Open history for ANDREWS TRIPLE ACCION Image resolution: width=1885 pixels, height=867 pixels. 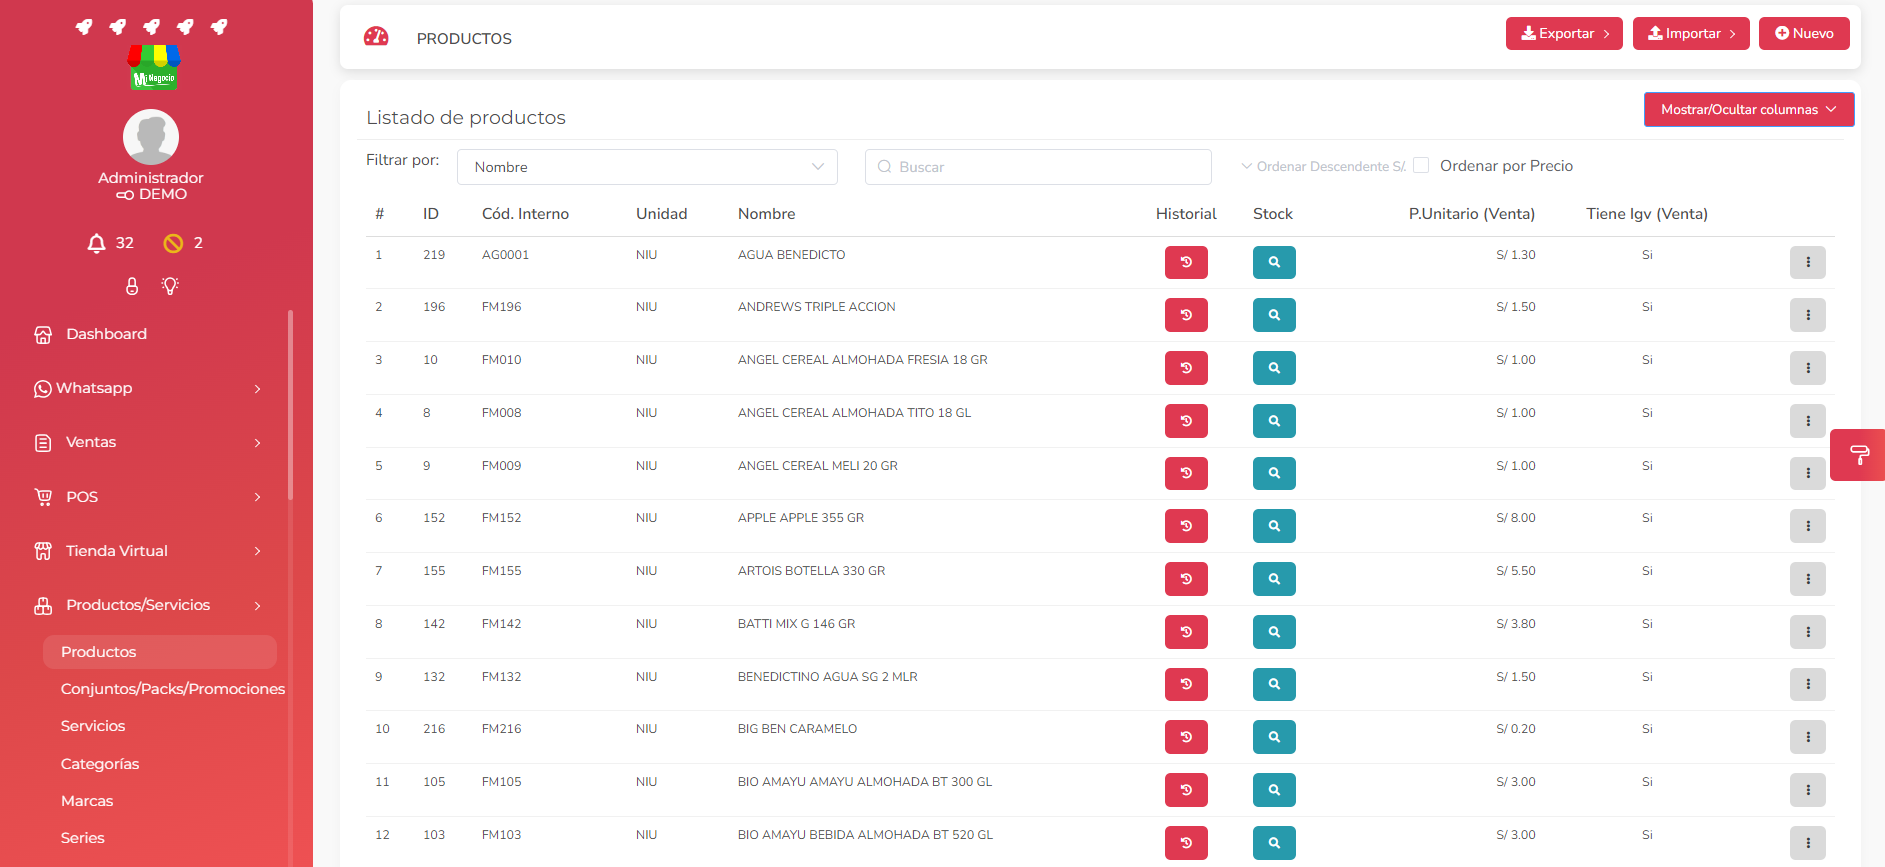(1186, 315)
